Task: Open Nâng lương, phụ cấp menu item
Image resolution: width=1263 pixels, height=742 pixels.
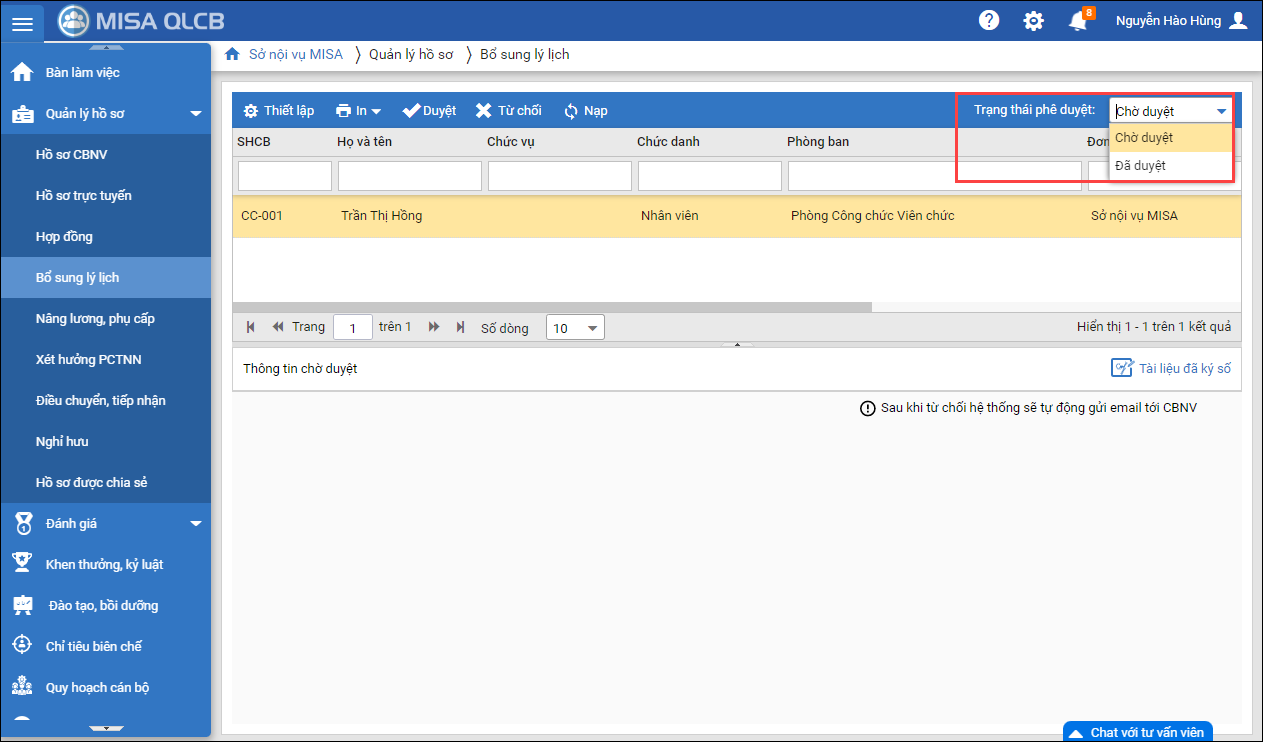Action: point(95,319)
